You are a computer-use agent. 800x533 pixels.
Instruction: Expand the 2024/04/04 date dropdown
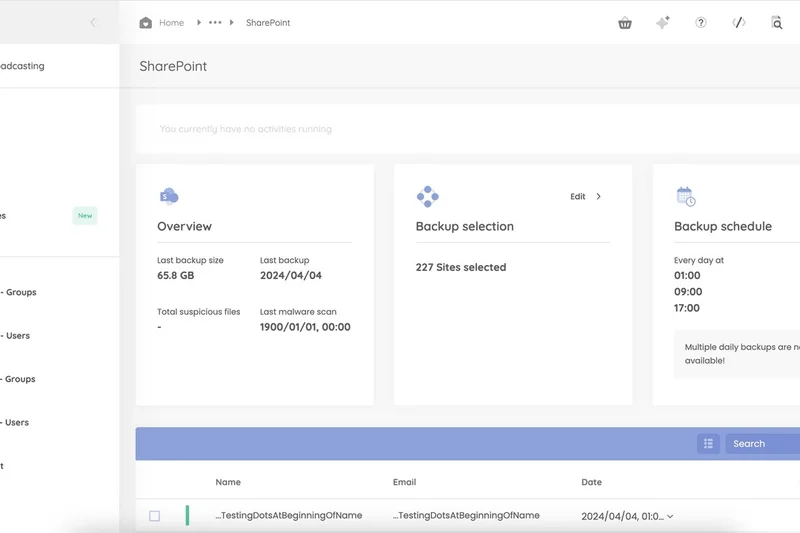pyautogui.click(x=670, y=516)
